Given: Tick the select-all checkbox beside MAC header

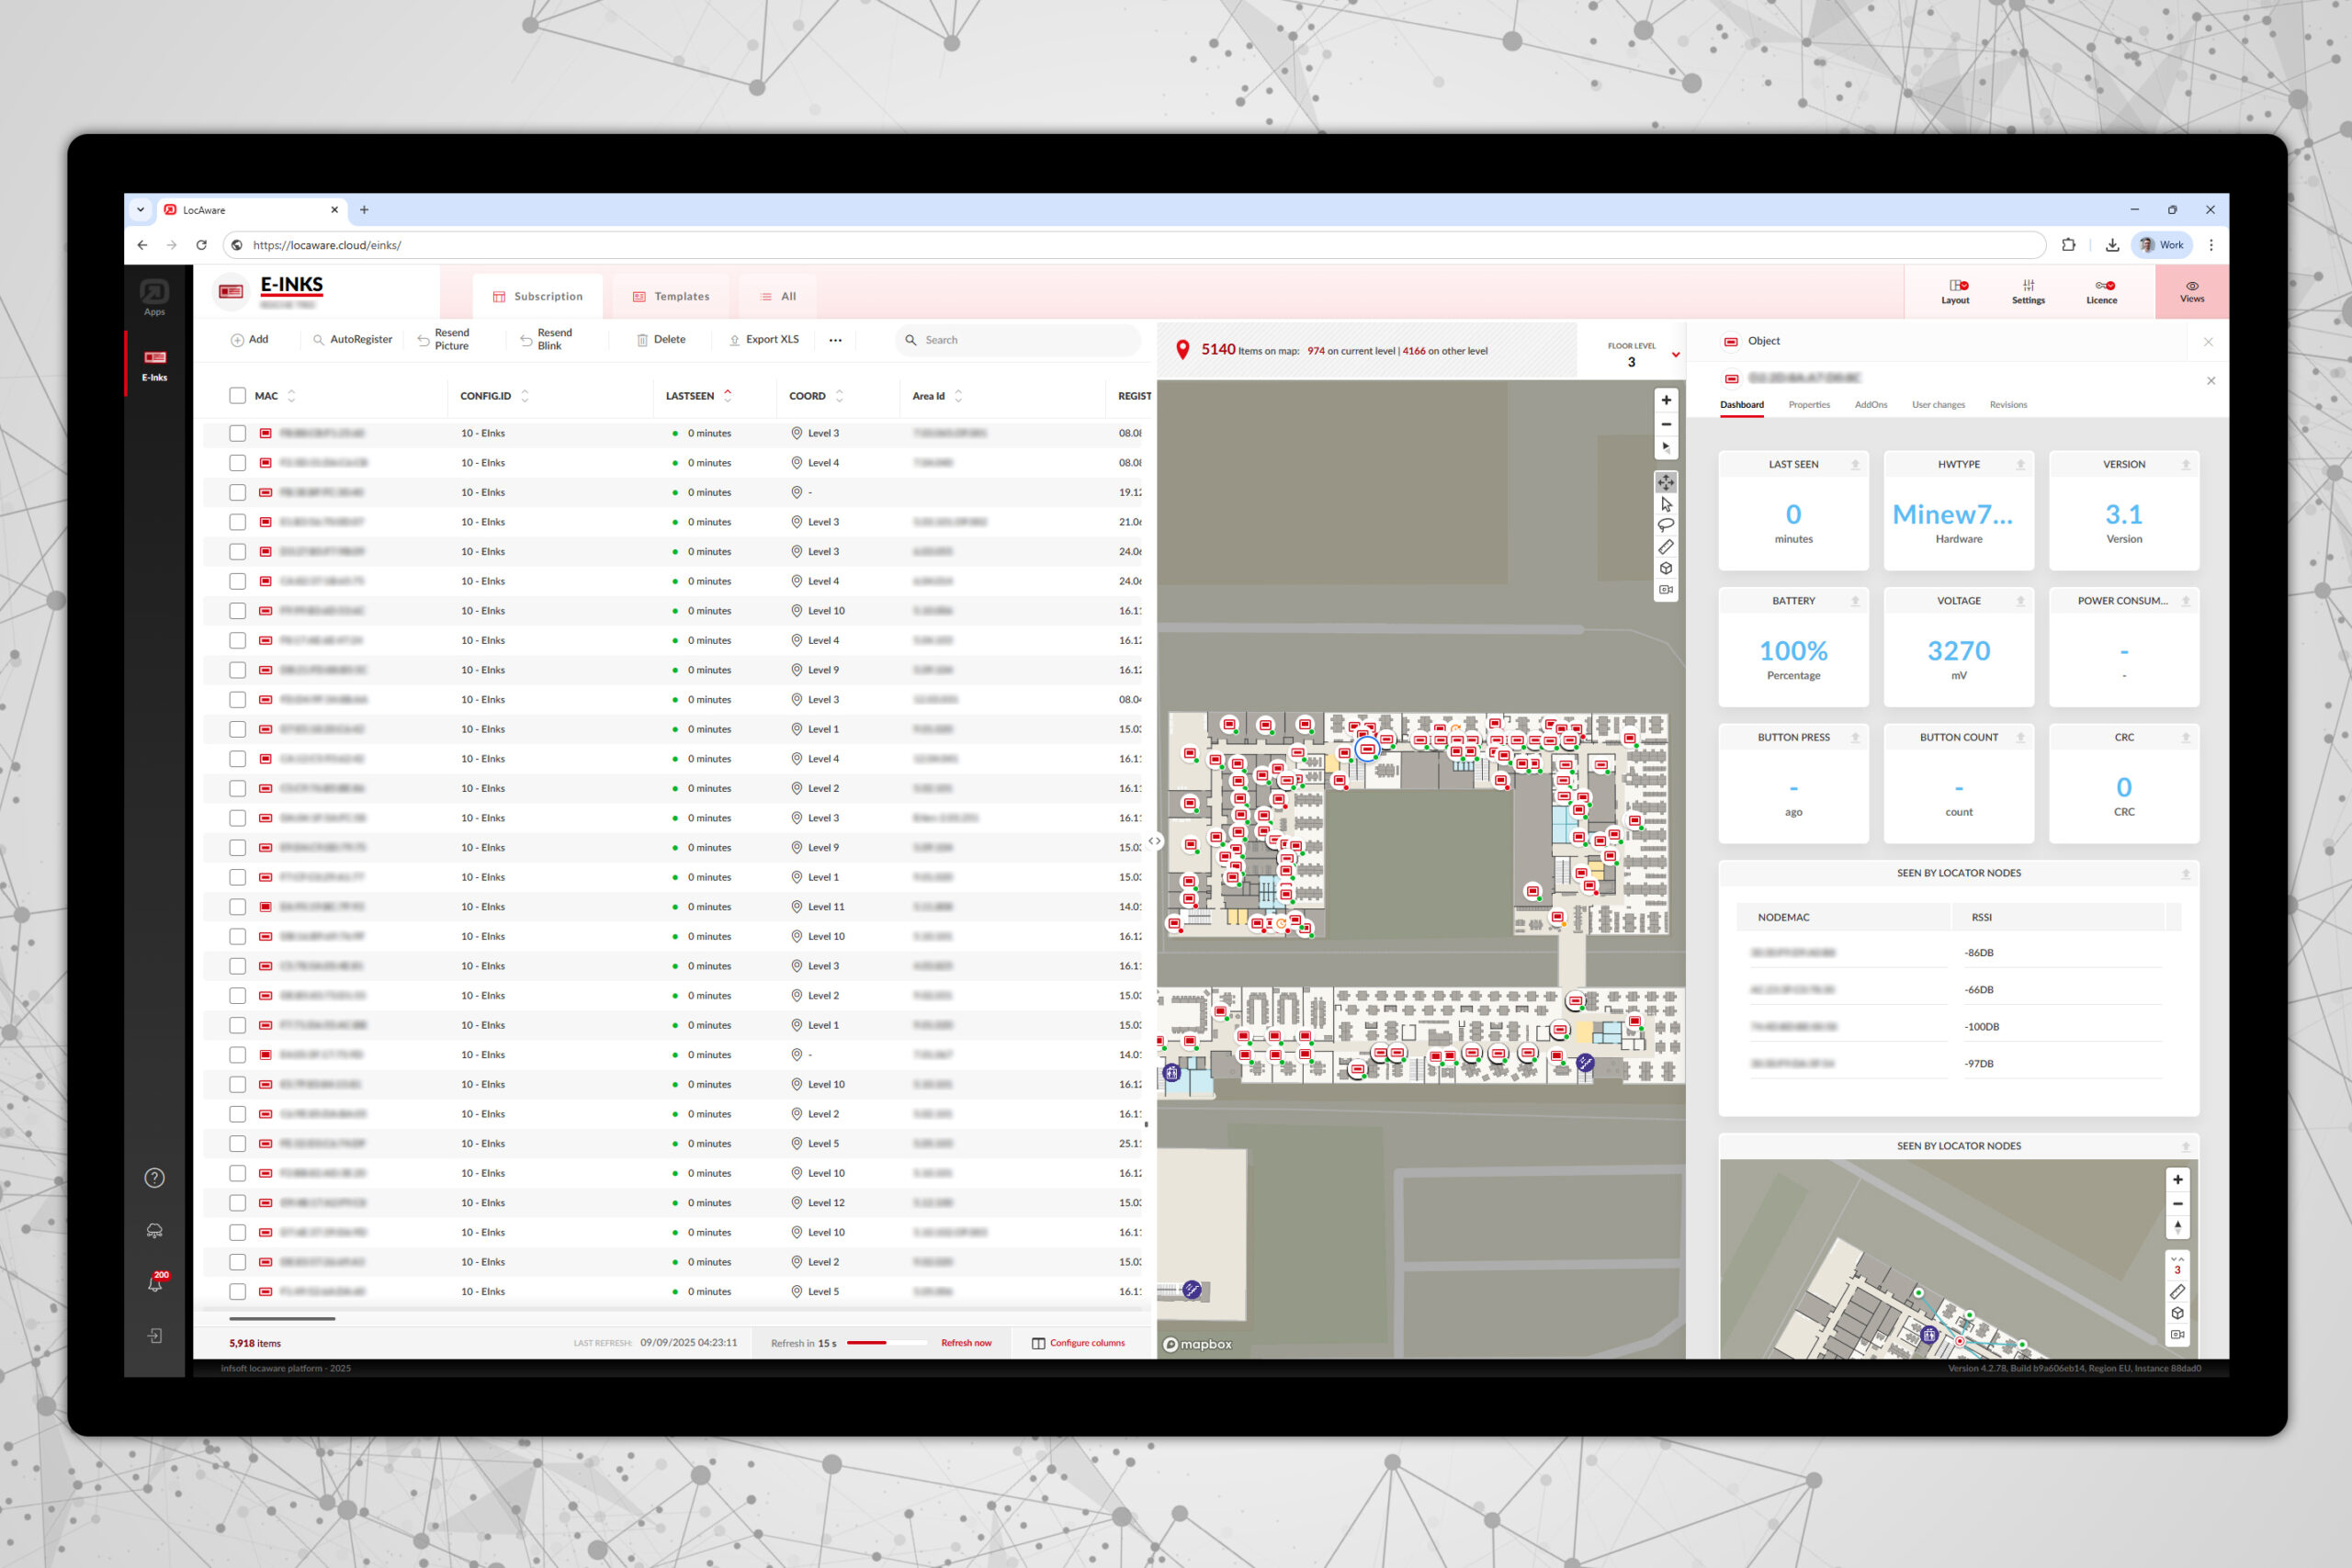Looking at the screenshot, I should coord(237,396).
